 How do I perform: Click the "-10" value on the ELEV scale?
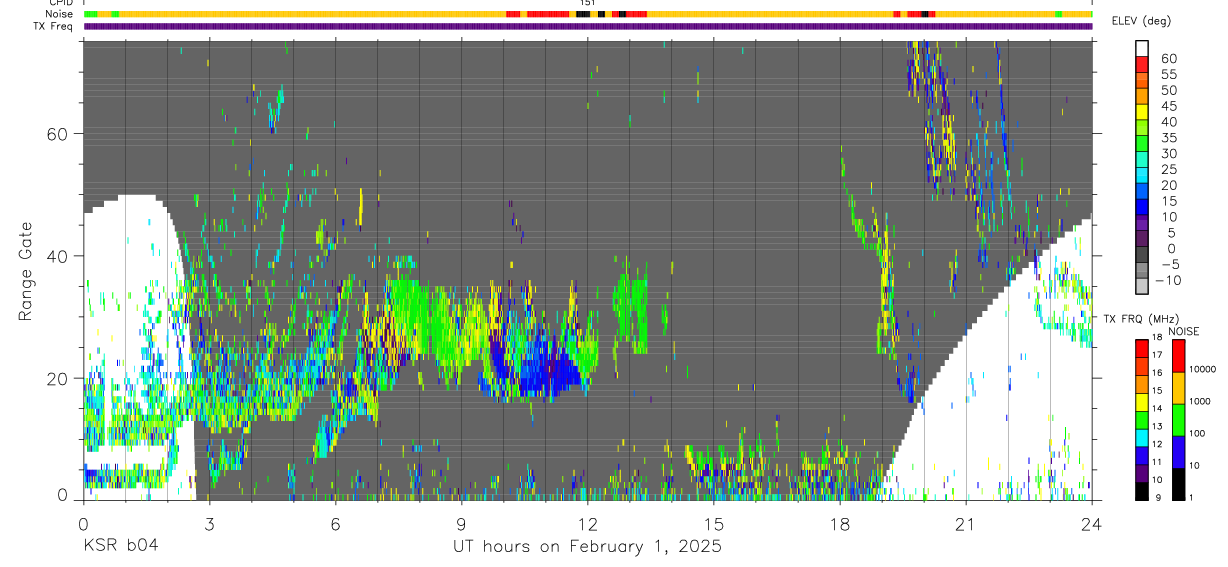click(x=1167, y=280)
